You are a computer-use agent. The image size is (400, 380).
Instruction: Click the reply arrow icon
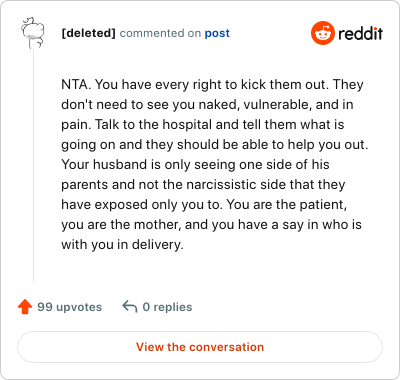tap(130, 307)
